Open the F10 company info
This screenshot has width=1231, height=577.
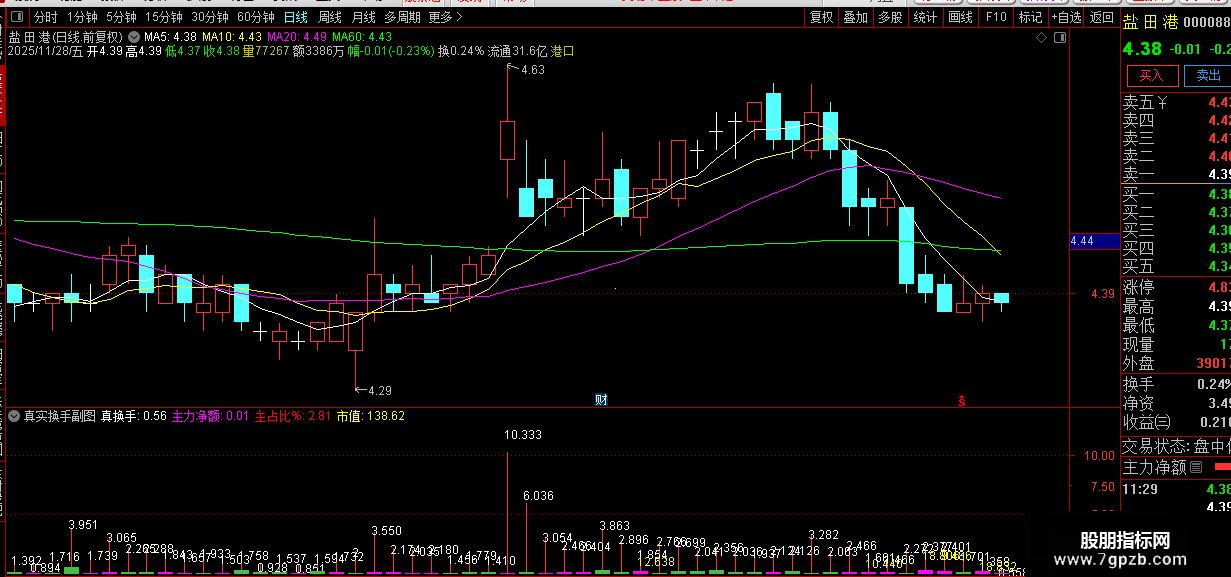(x=995, y=17)
